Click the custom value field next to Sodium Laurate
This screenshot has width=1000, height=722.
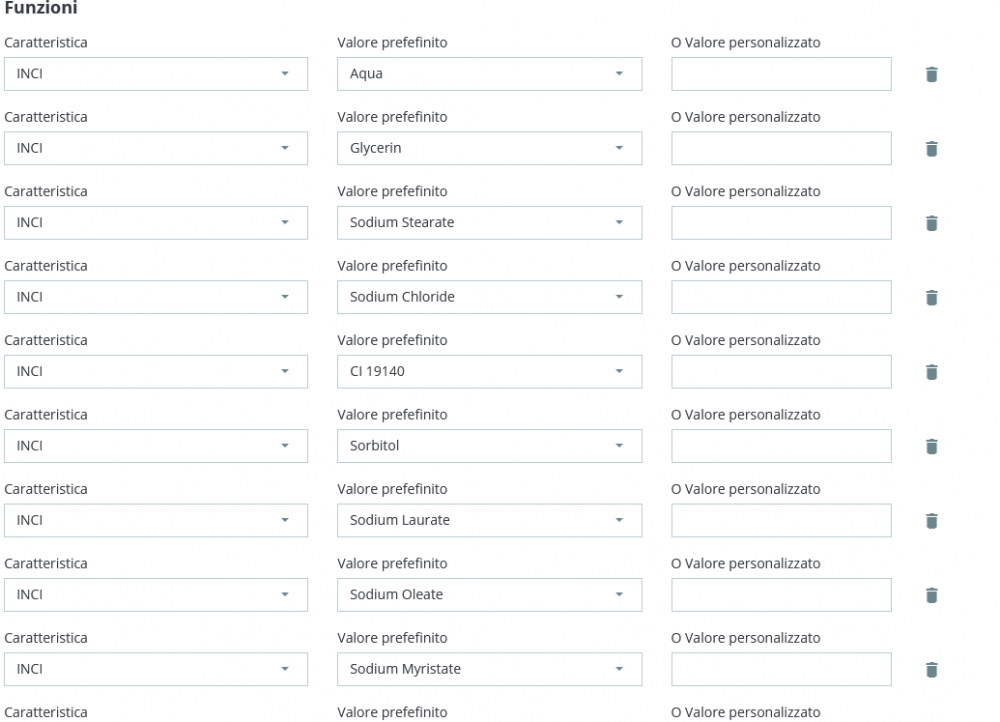[x=780, y=520]
